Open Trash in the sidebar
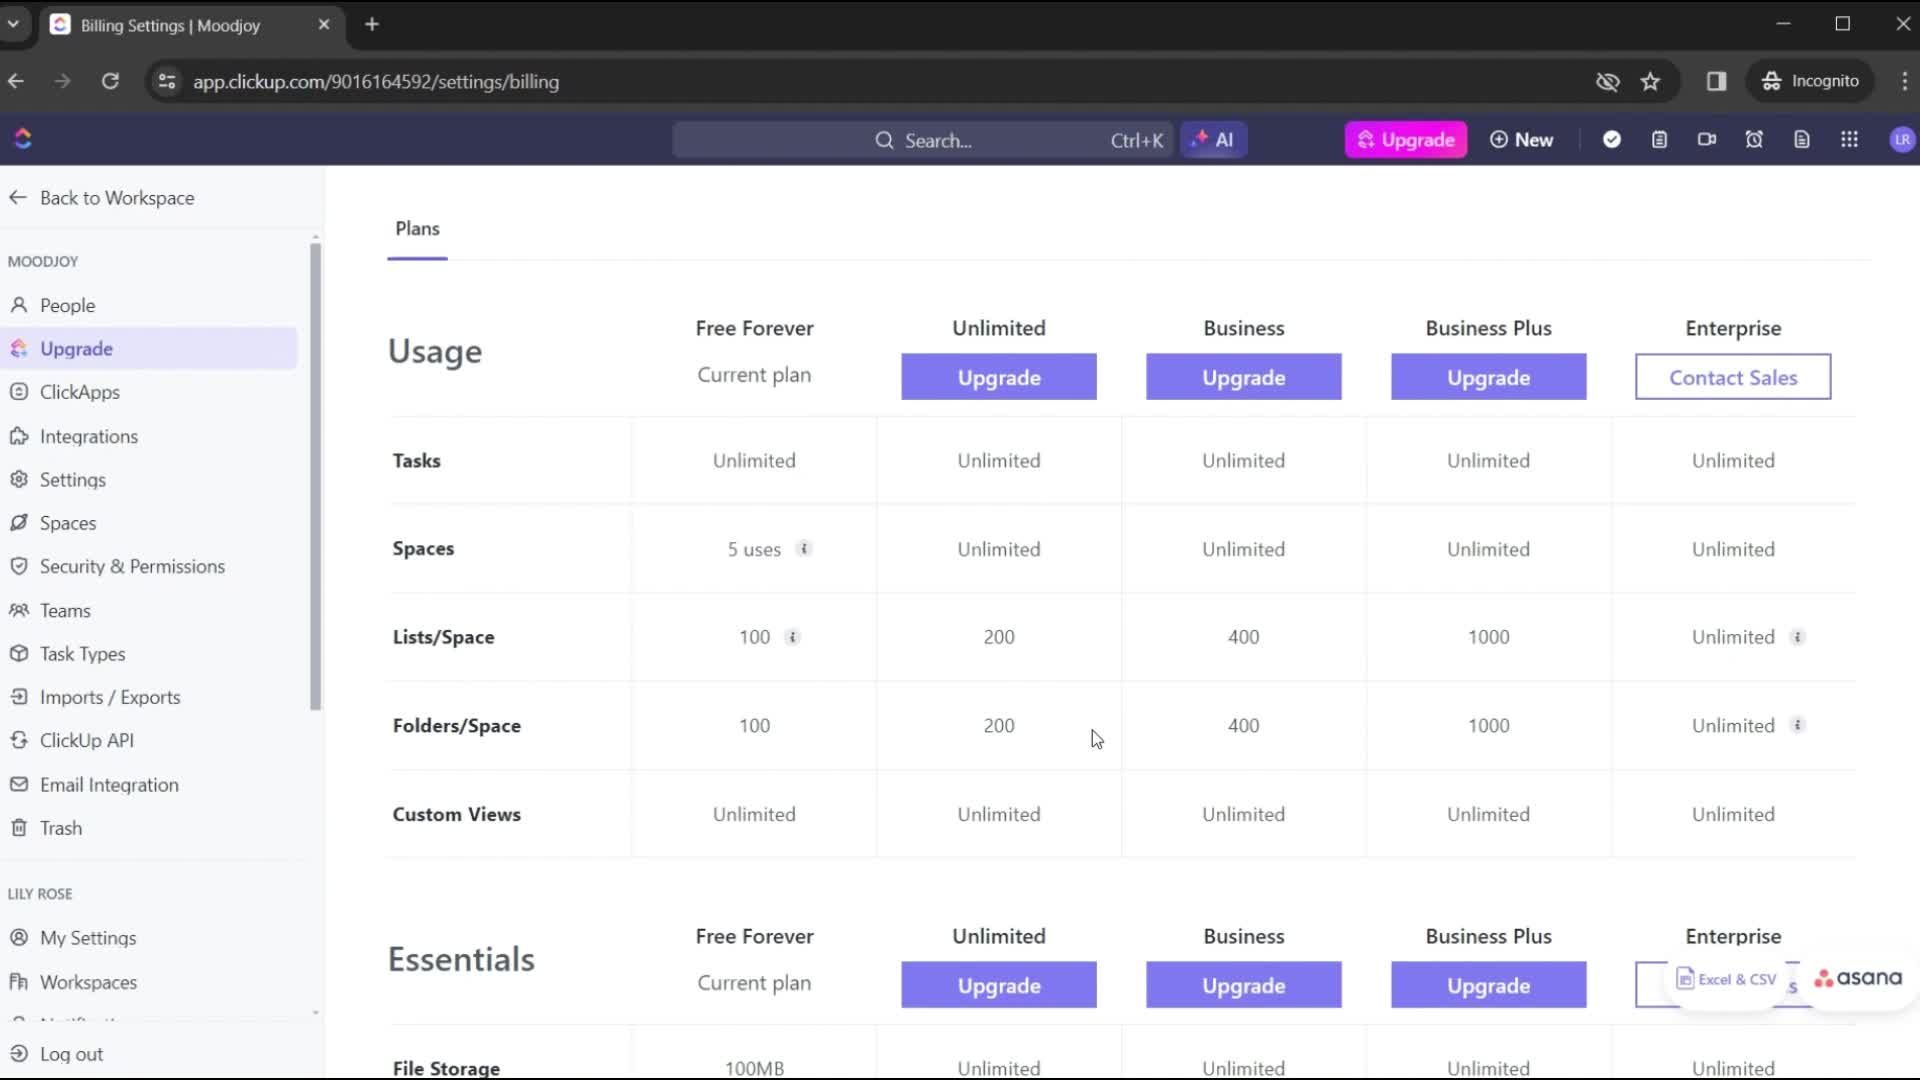 (x=150, y=828)
